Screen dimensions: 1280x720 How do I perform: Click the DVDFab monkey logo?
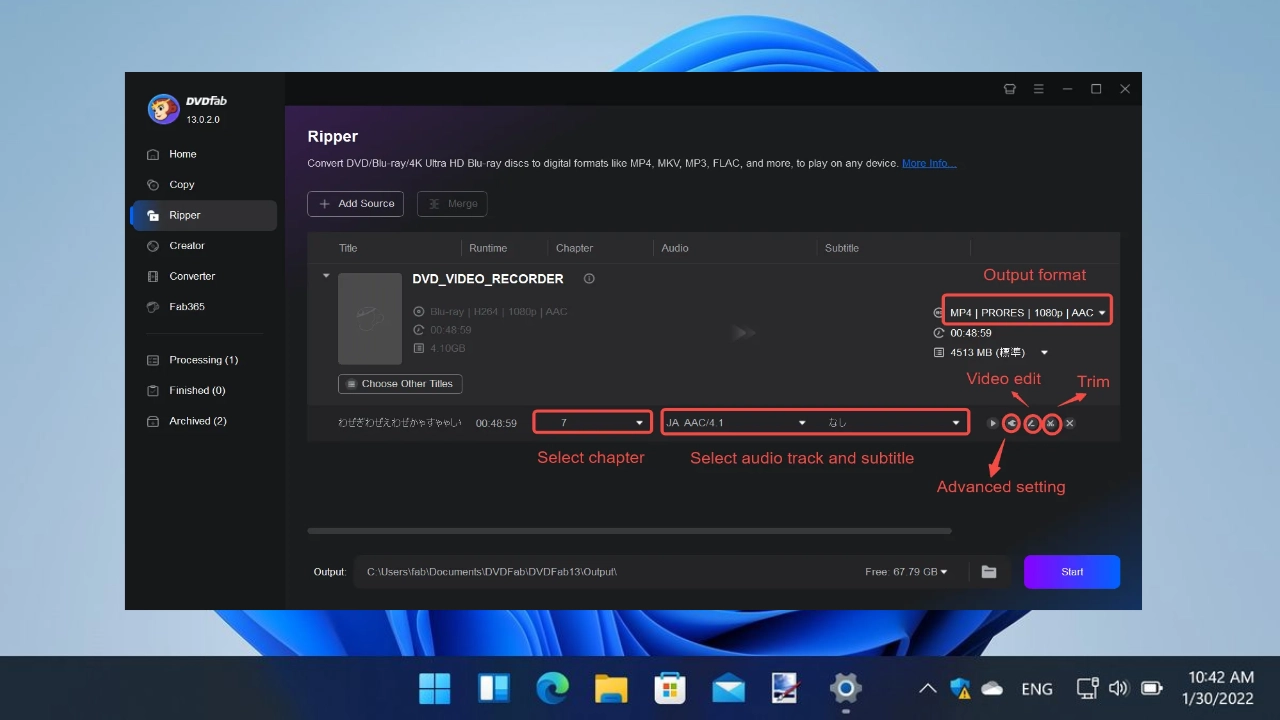tap(163, 109)
